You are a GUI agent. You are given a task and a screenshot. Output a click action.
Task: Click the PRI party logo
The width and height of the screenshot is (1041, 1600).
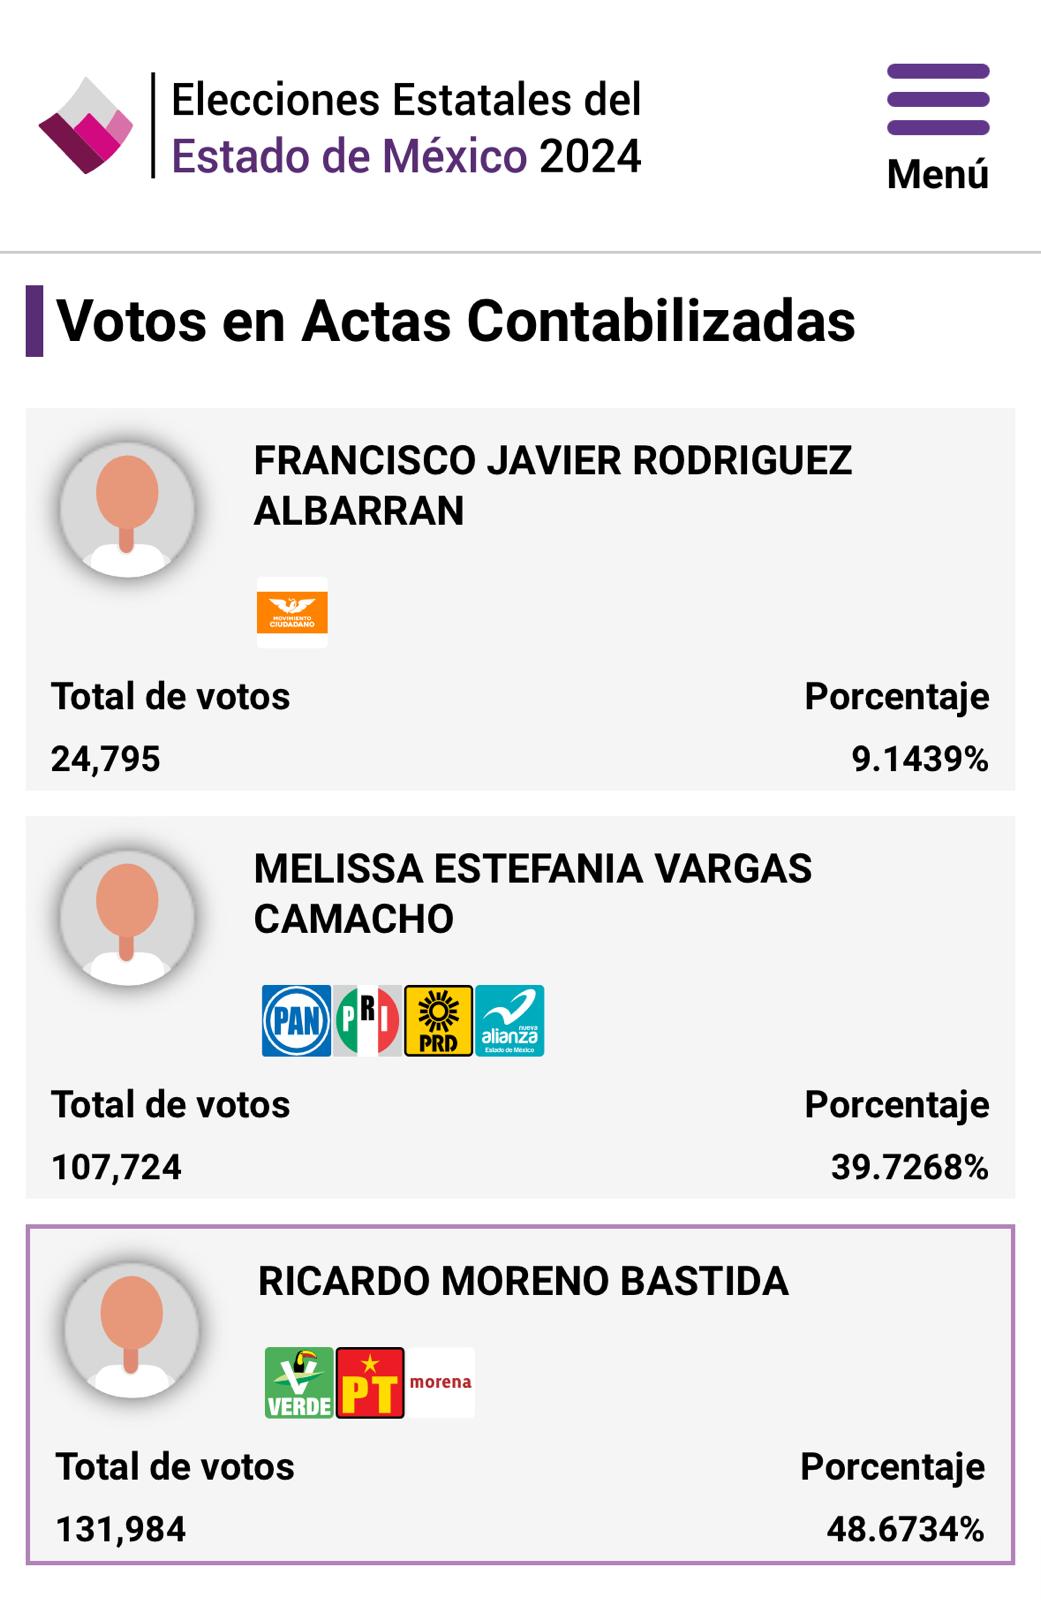click(367, 1020)
